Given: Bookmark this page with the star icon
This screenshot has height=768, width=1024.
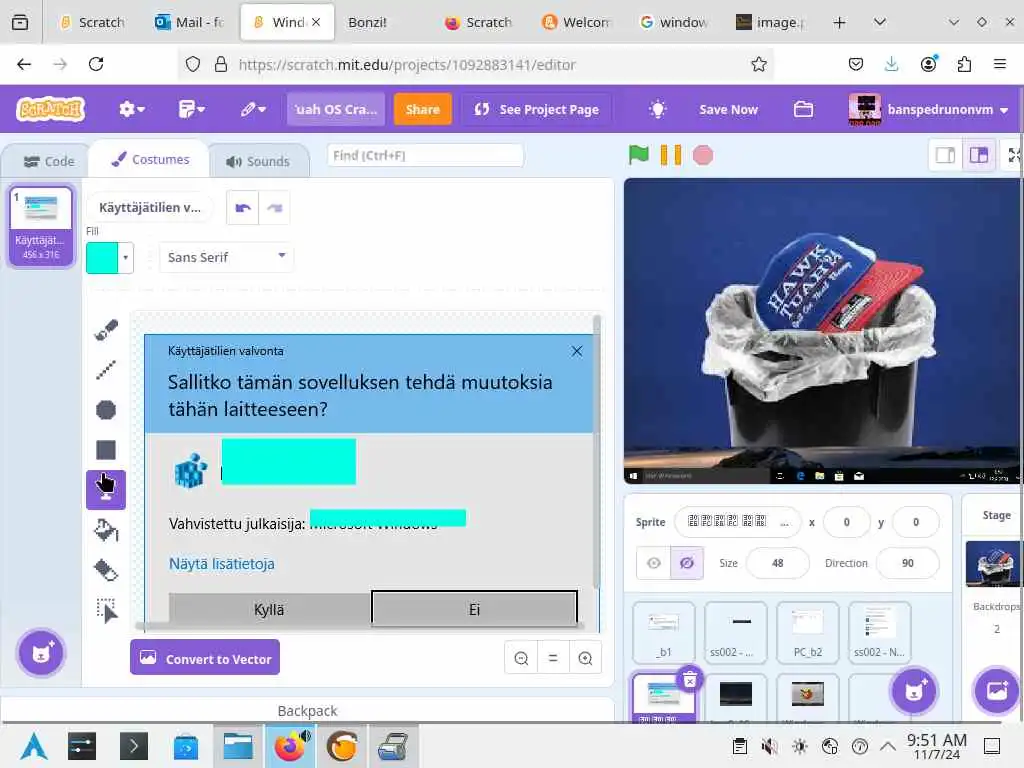Looking at the screenshot, I should click(x=758, y=64).
